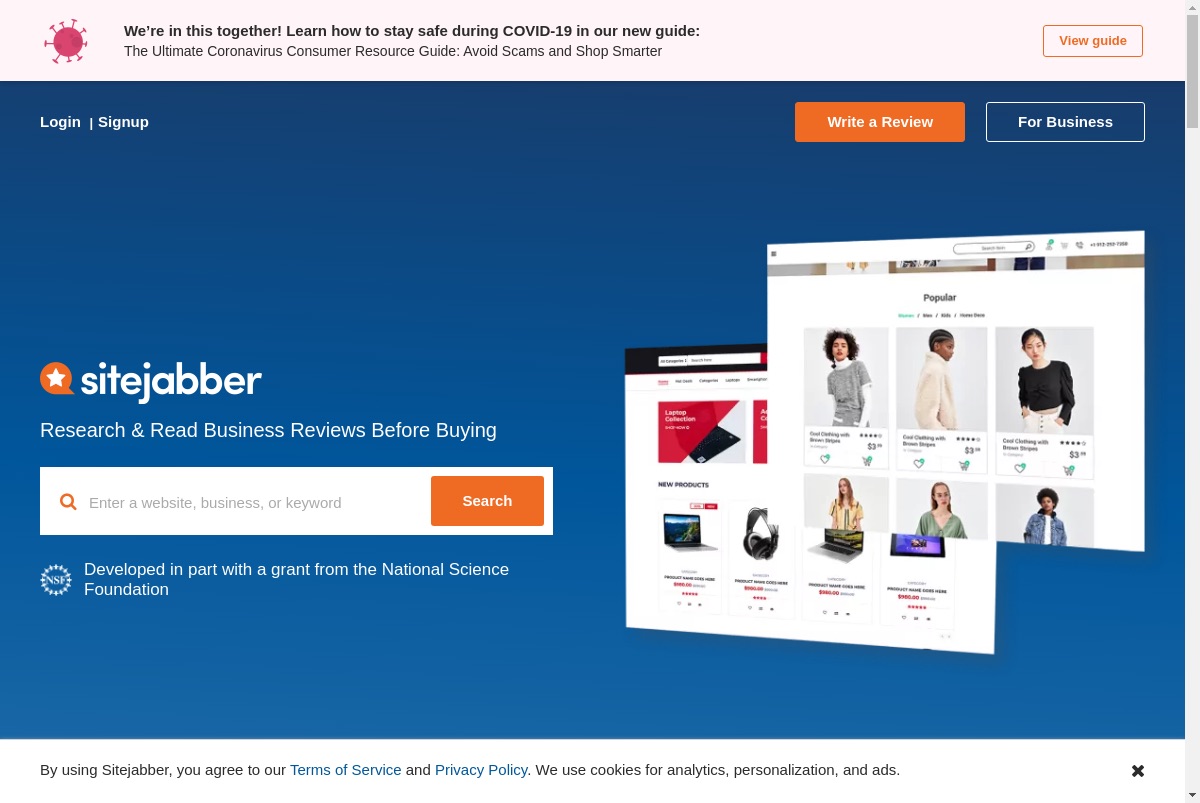Click the NSF seal icon
Image resolution: width=1200 pixels, height=803 pixels.
[x=56, y=580]
